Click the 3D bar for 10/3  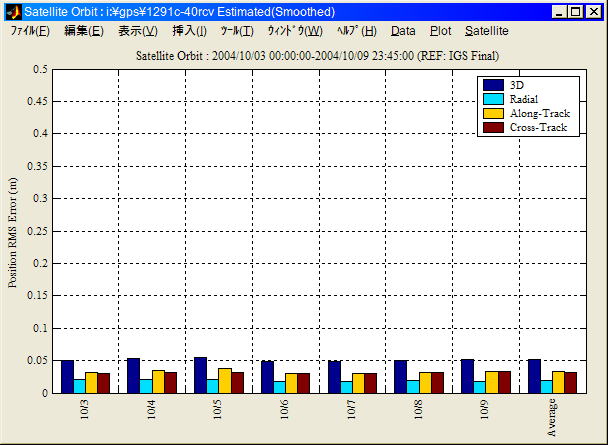pyautogui.click(x=67, y=377)
